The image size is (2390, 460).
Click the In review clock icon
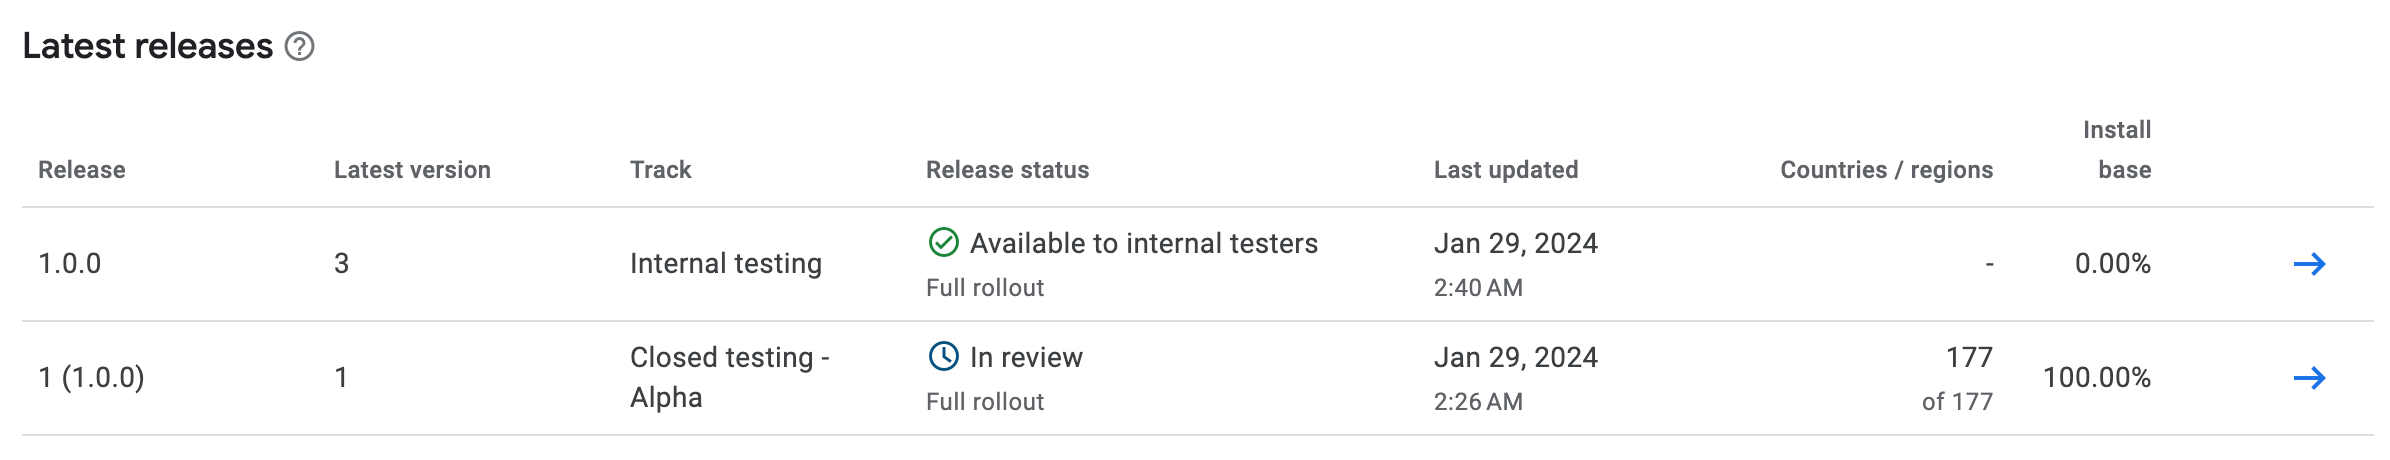click(943, 357)
